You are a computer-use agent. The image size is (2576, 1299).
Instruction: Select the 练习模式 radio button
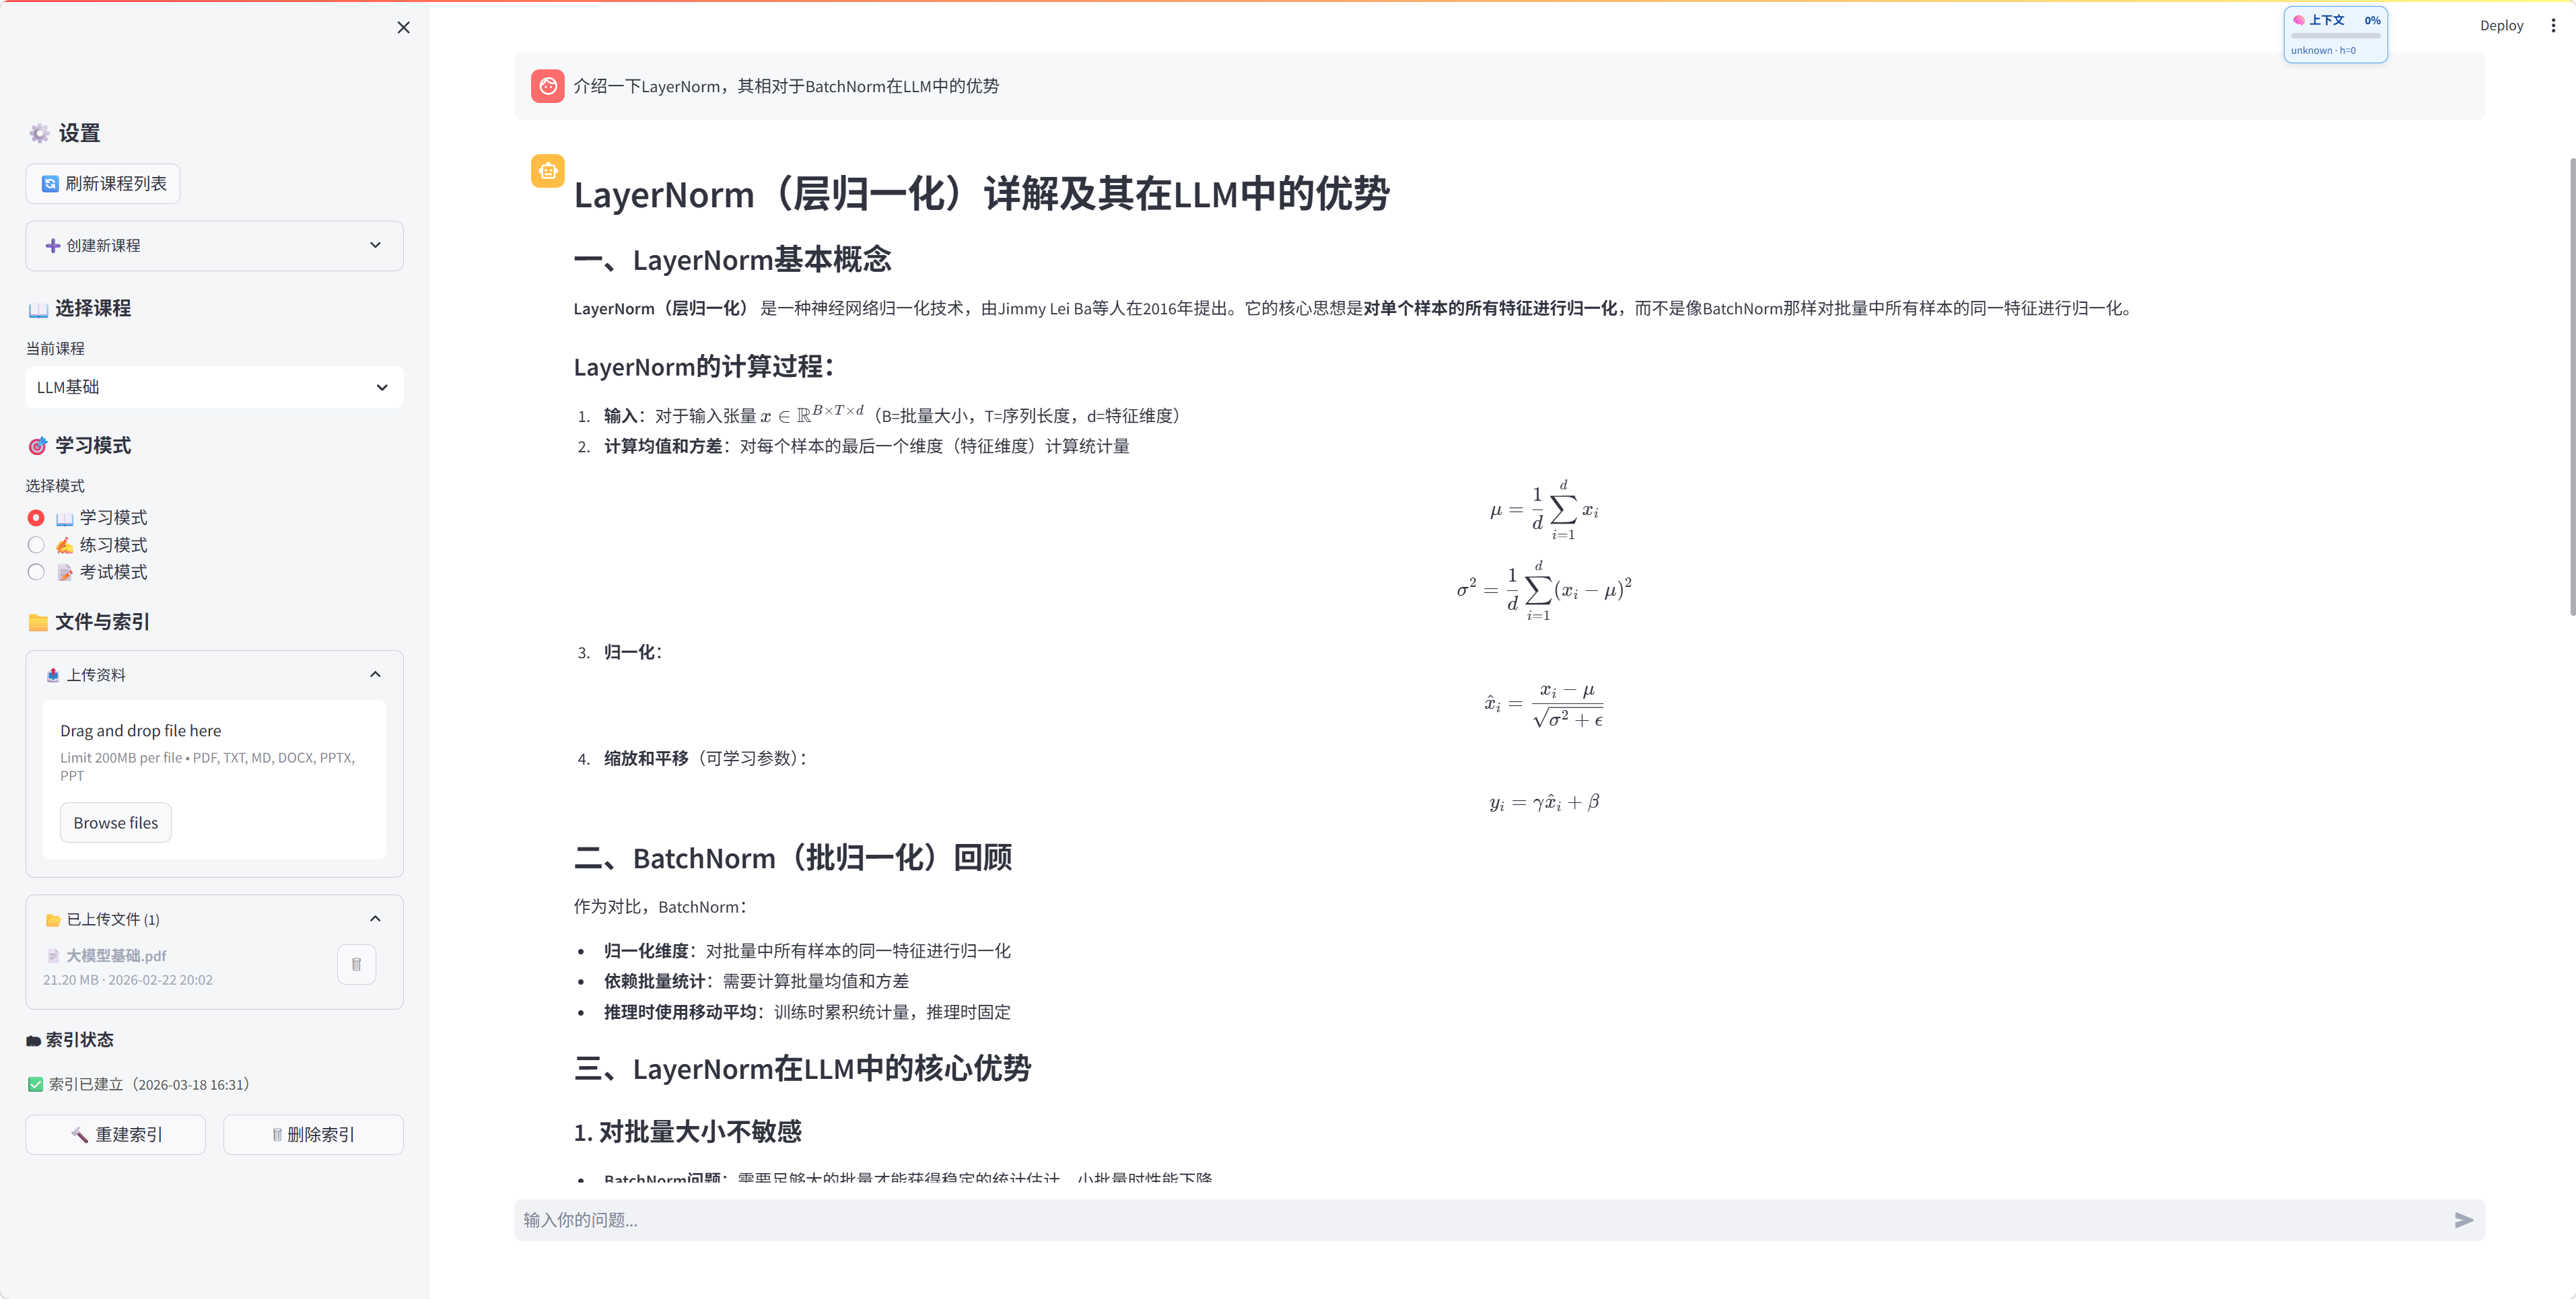[x=36, y=544]
